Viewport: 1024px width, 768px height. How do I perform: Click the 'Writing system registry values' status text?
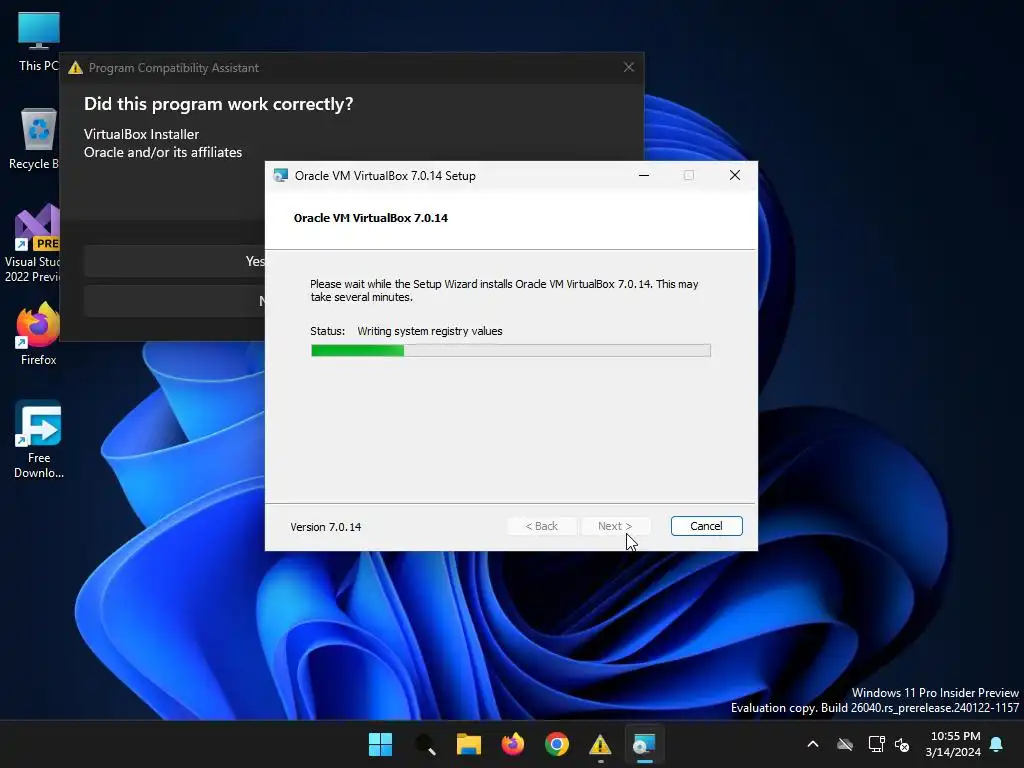(x=430, y=331)
